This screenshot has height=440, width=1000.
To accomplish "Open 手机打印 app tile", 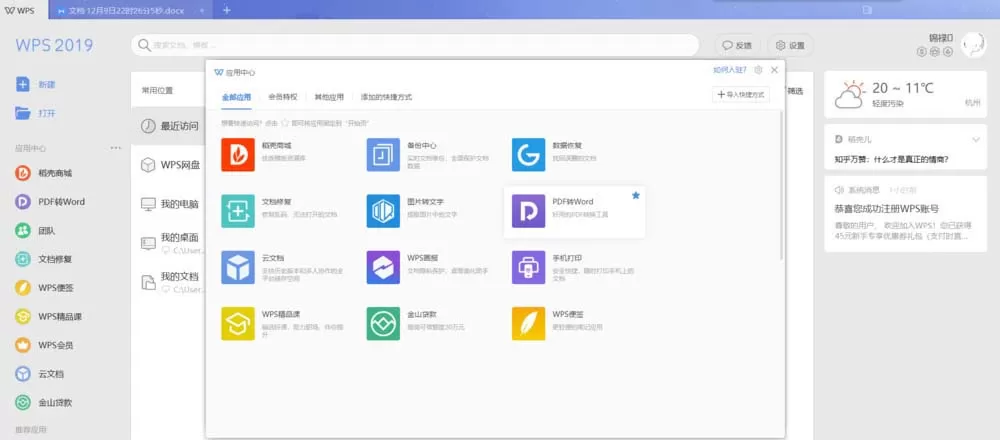I will coord(571,267).
